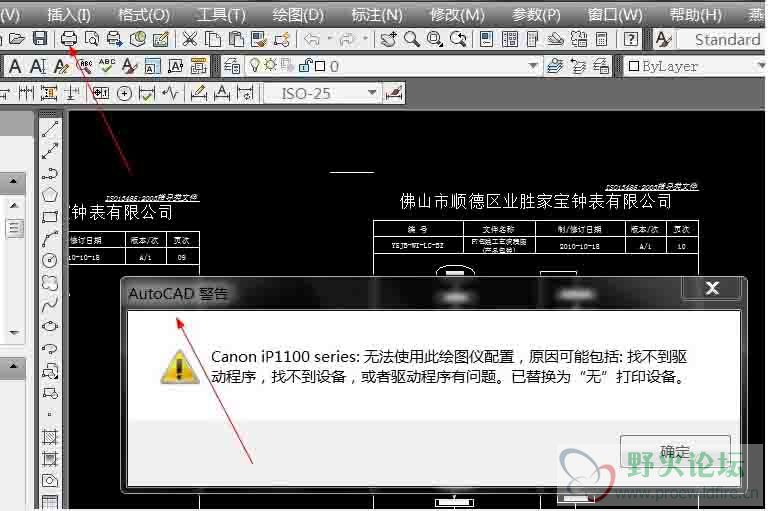The height and width of the screenshot is (511, 768).
Task: Click the Paste clipboard icon
Action: click(236, 39)
